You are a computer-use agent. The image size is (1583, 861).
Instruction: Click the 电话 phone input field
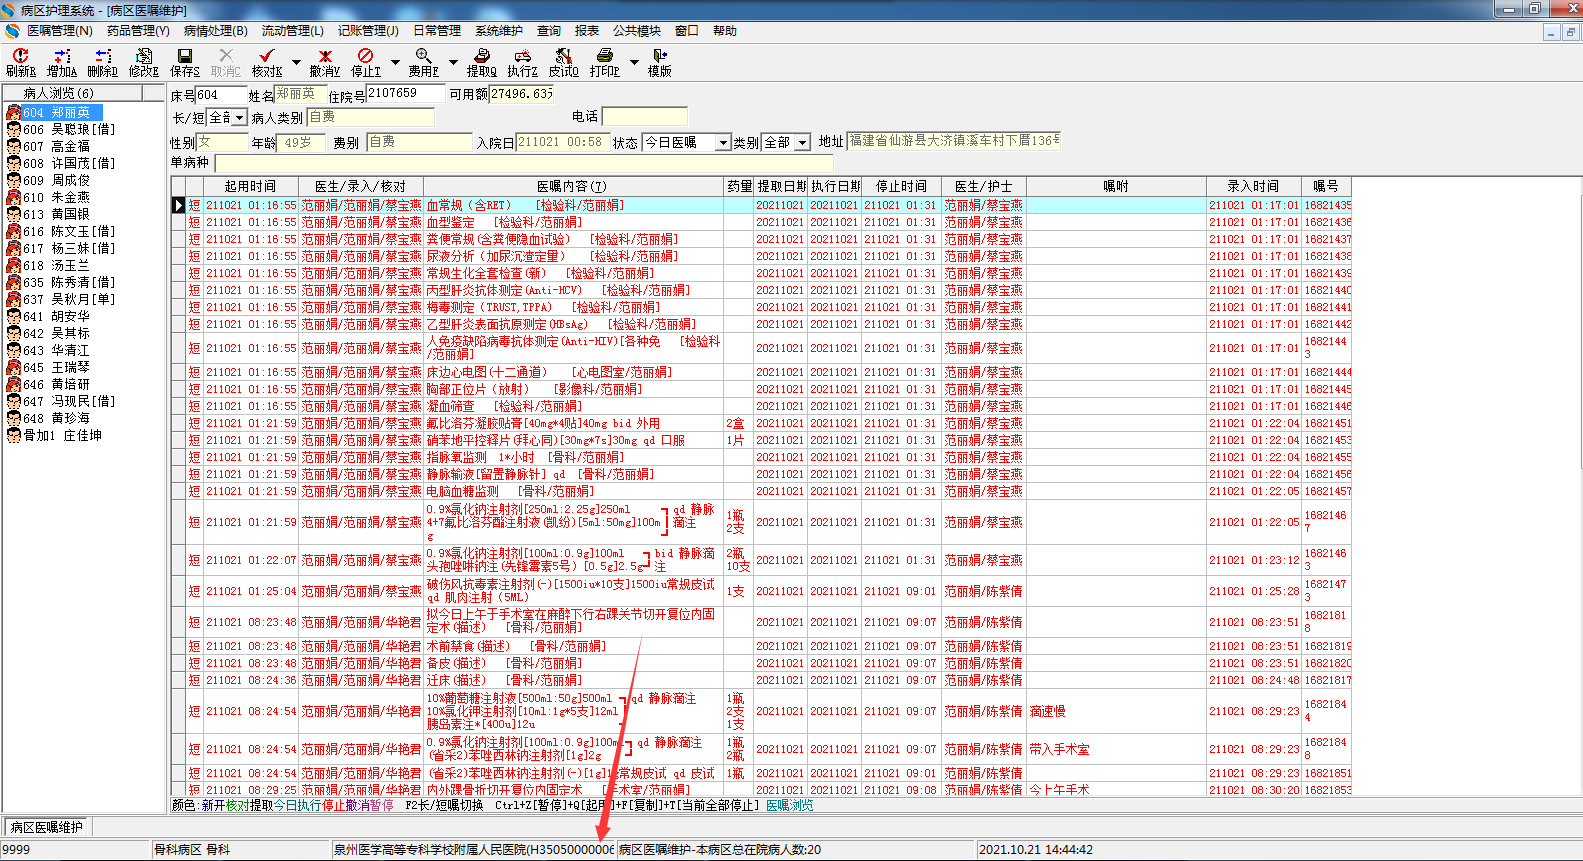coord(644,116)
